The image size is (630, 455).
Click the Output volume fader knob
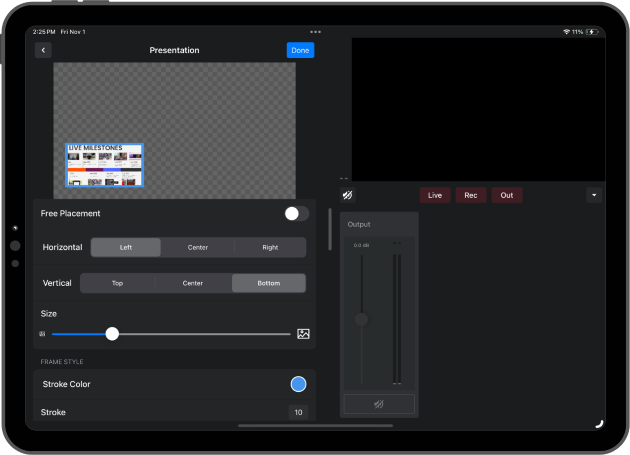(361, 319)
